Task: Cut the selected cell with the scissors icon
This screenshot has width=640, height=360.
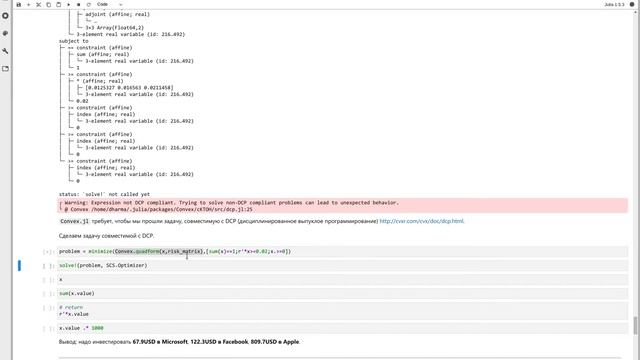Action: [38, 4]
